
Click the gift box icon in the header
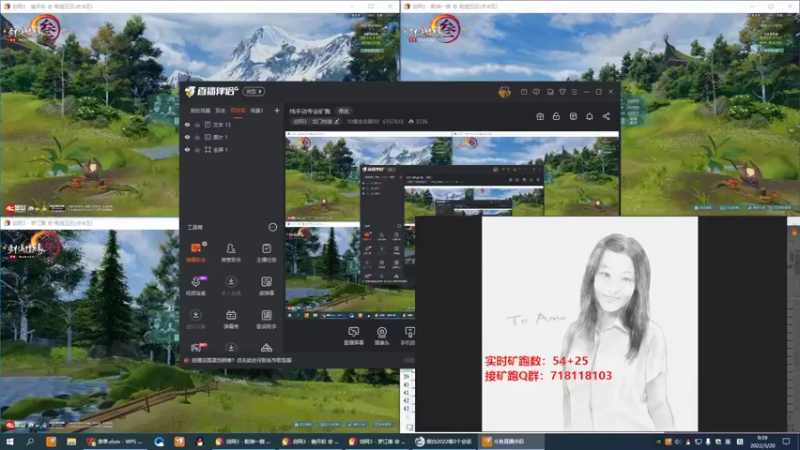tap(540, 116)
